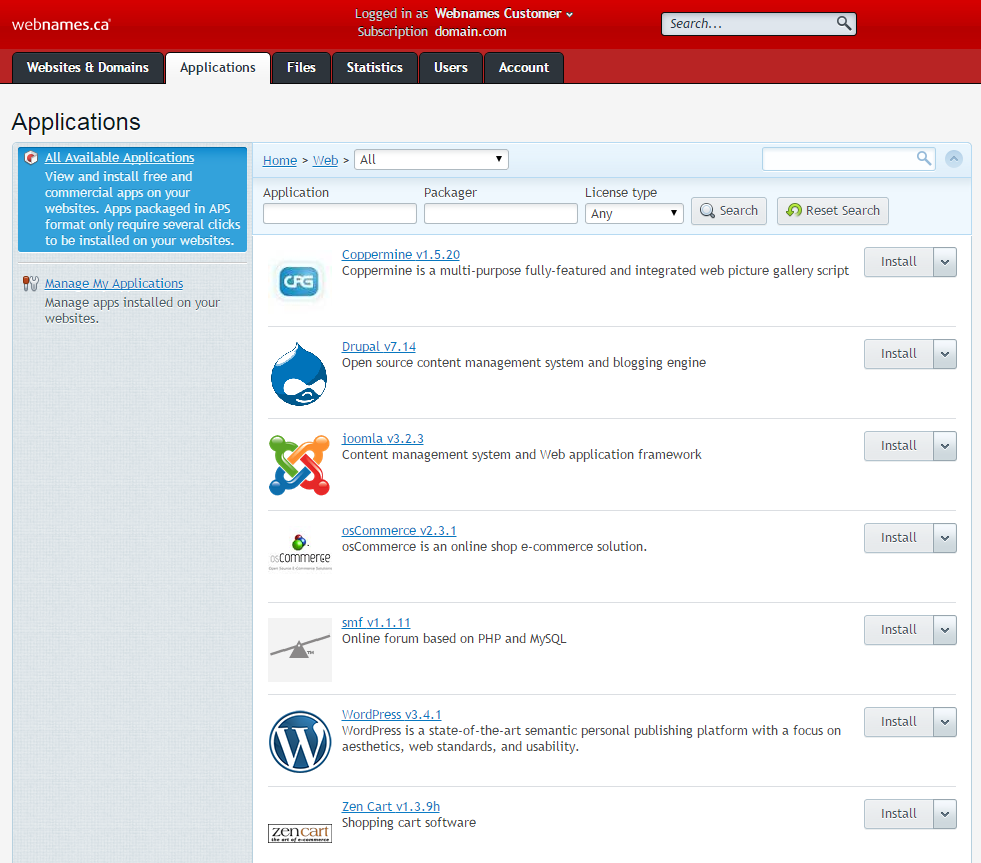The height and width of the screenshot is (863, 981).
Task: Install joomla v3.2.3
Action: click(898, 446)
